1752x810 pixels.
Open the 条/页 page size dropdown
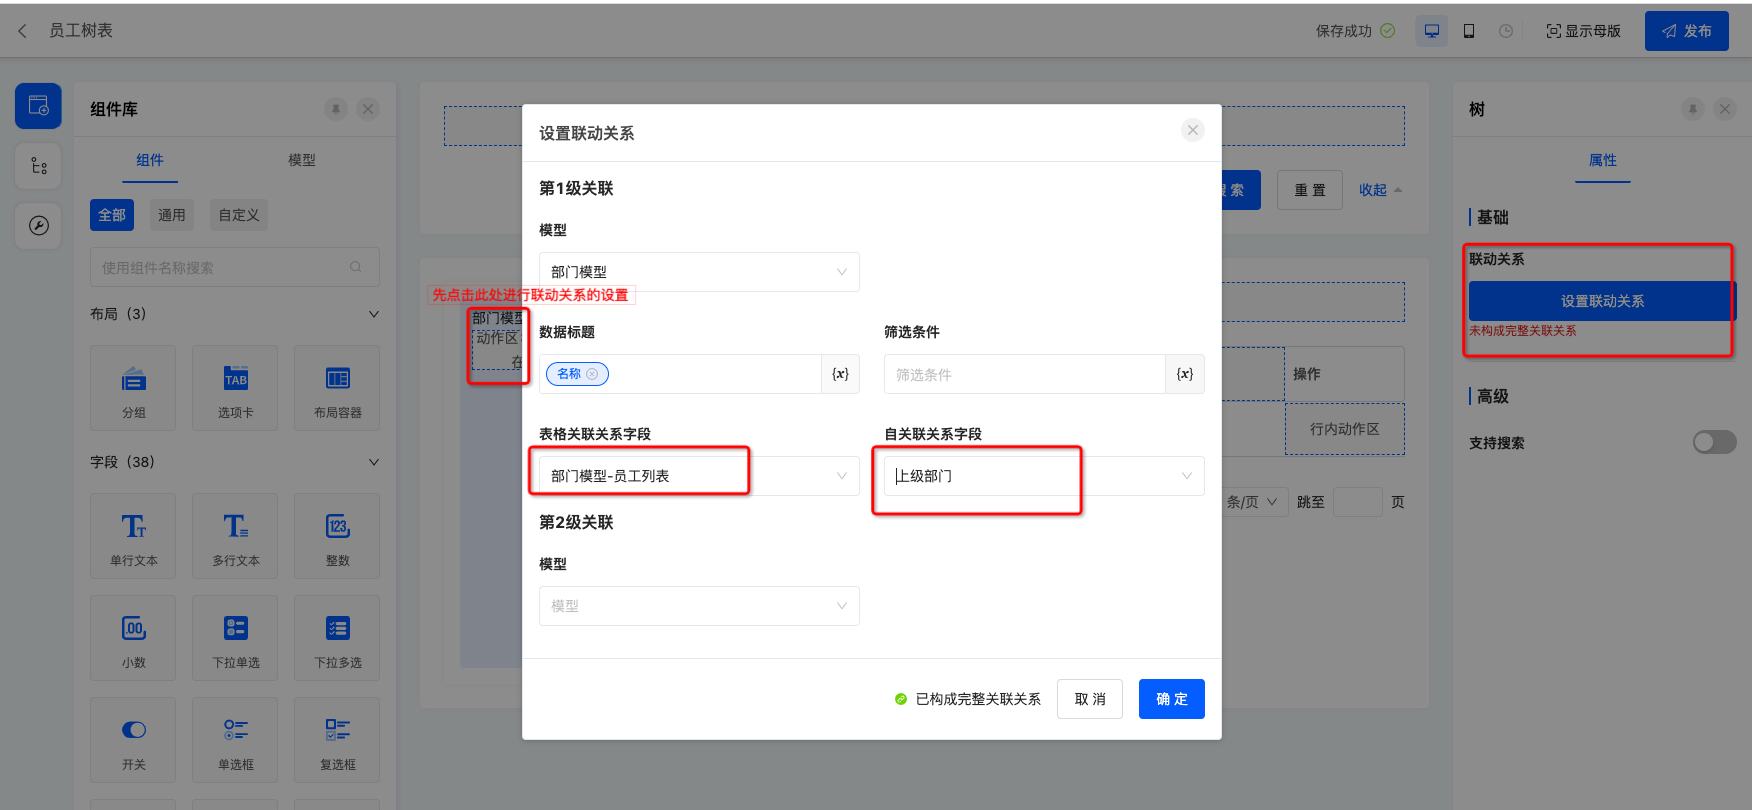coord(1253,502)
